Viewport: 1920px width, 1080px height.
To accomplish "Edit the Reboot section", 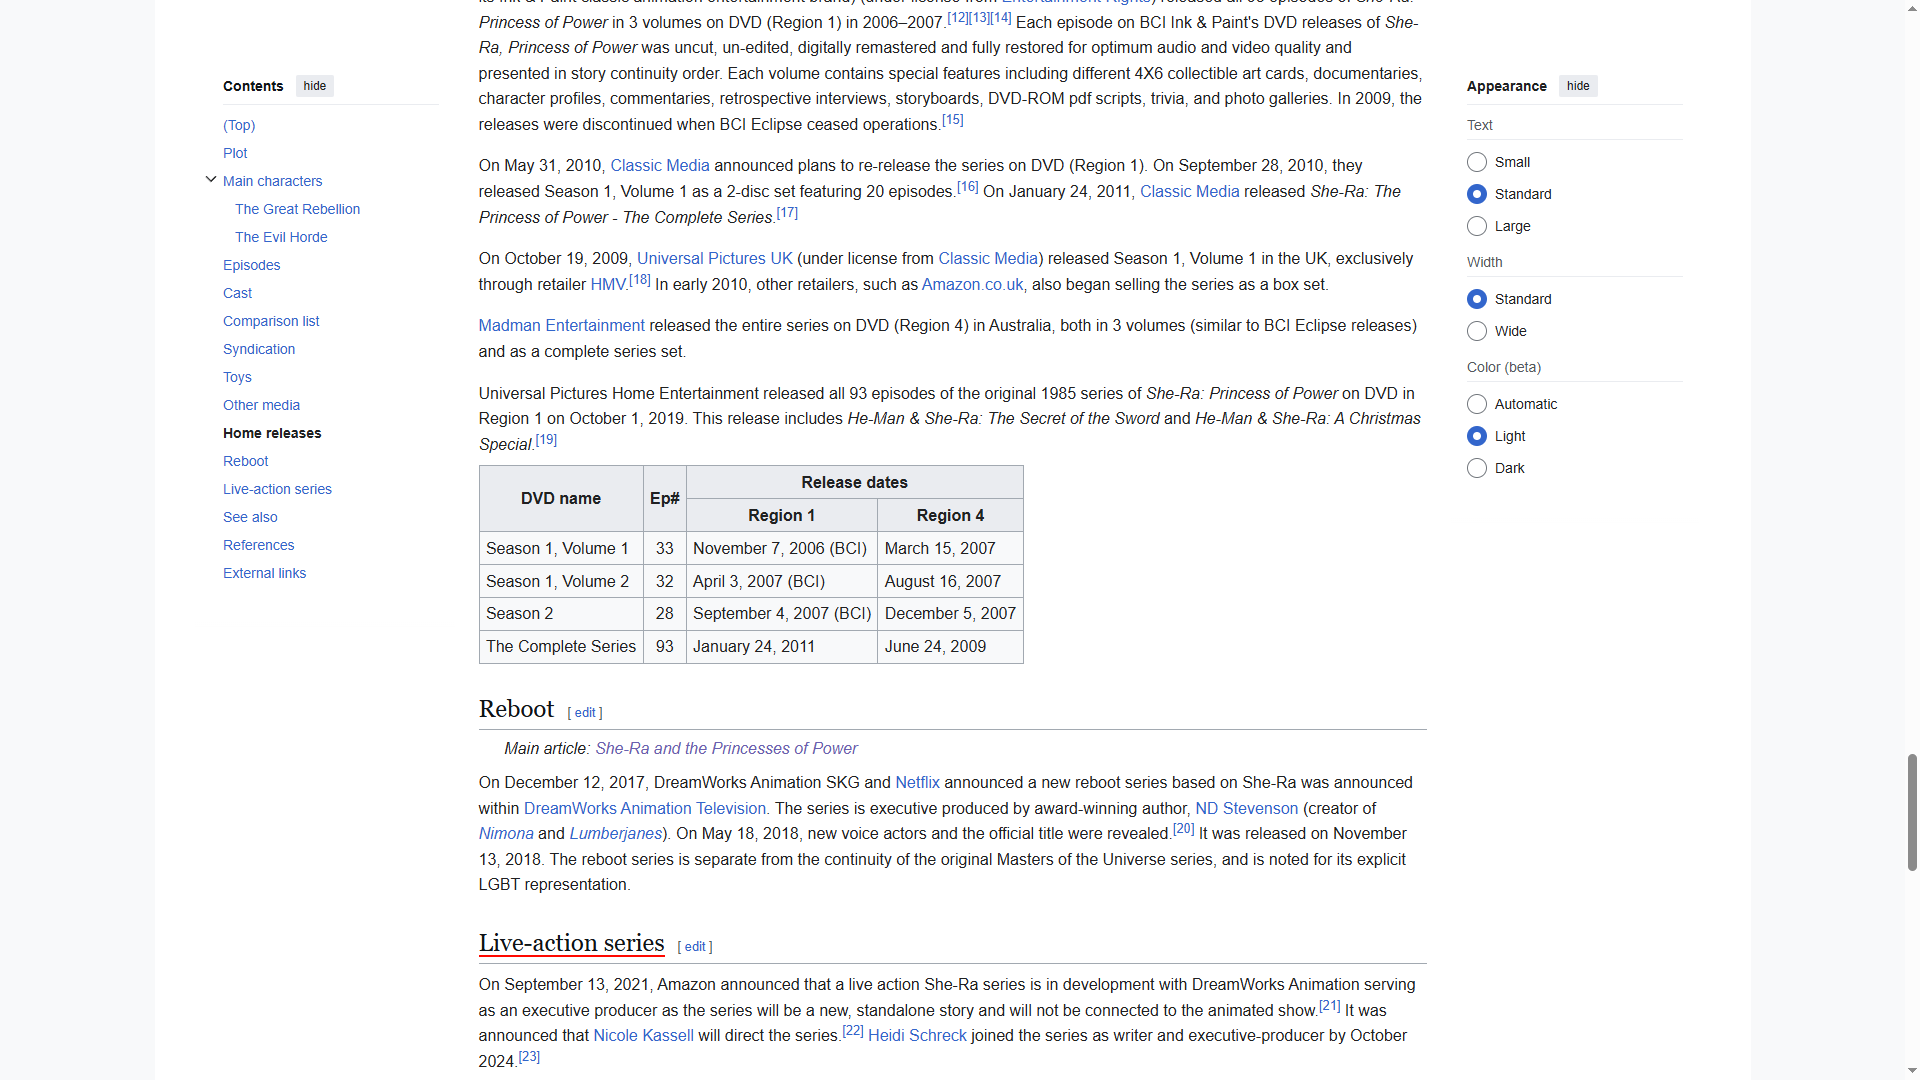I will [585, 713].
